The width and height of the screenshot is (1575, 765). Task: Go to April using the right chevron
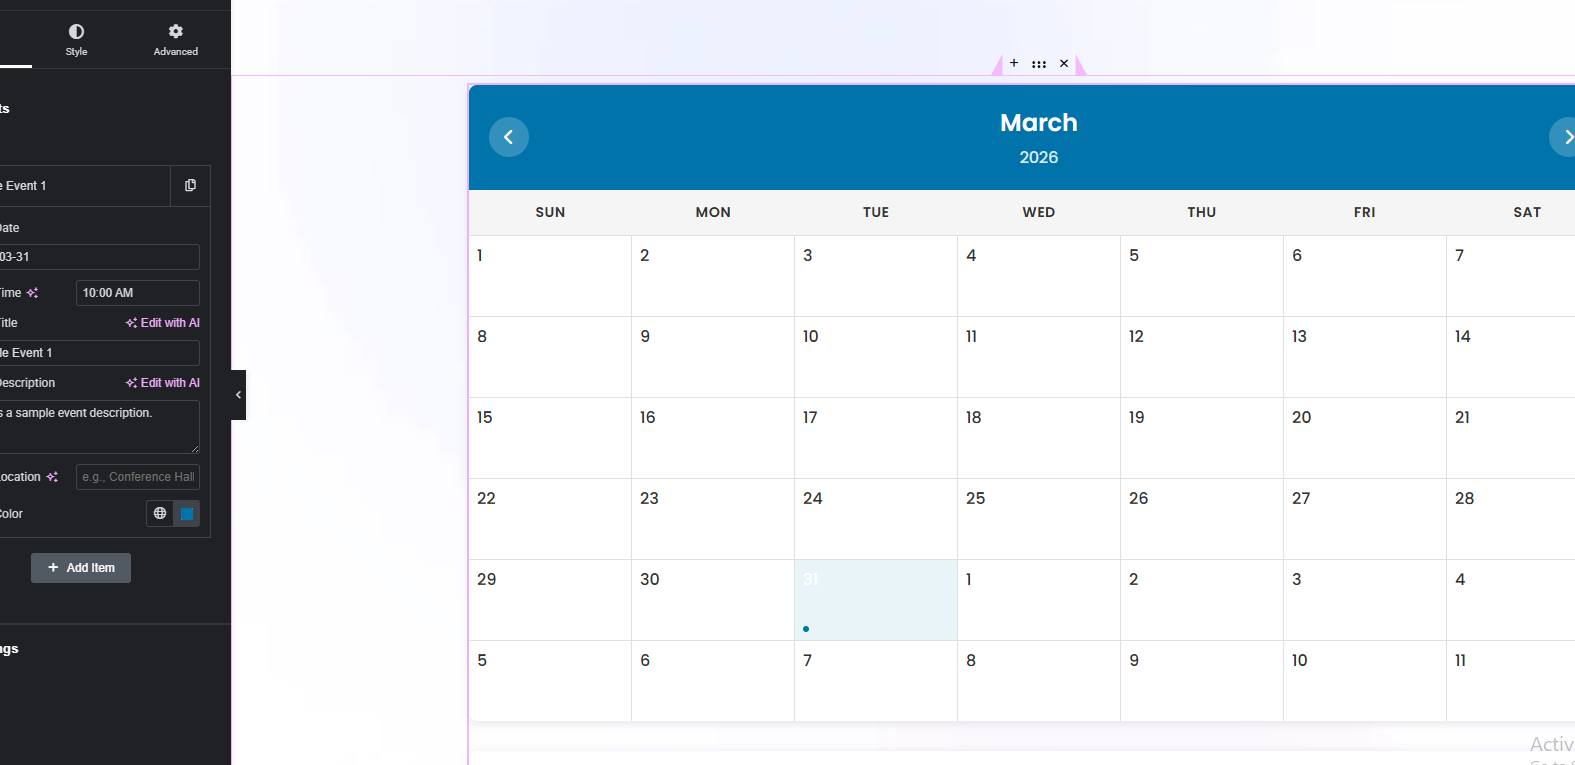tap(1566, 136)
